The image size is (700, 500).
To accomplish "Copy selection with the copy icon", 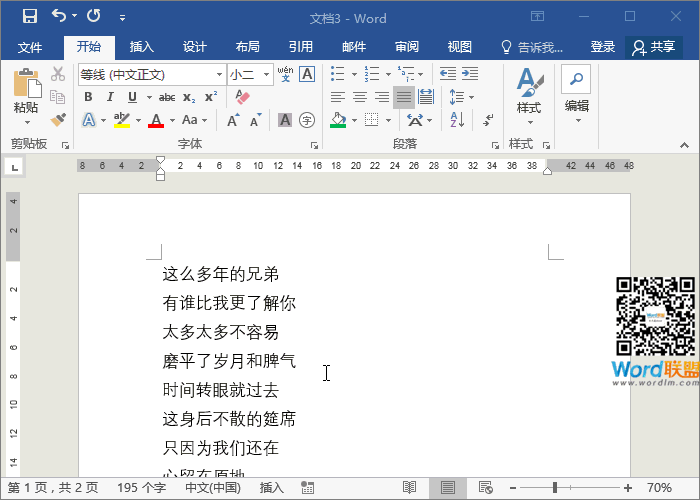I will point(58,97).
